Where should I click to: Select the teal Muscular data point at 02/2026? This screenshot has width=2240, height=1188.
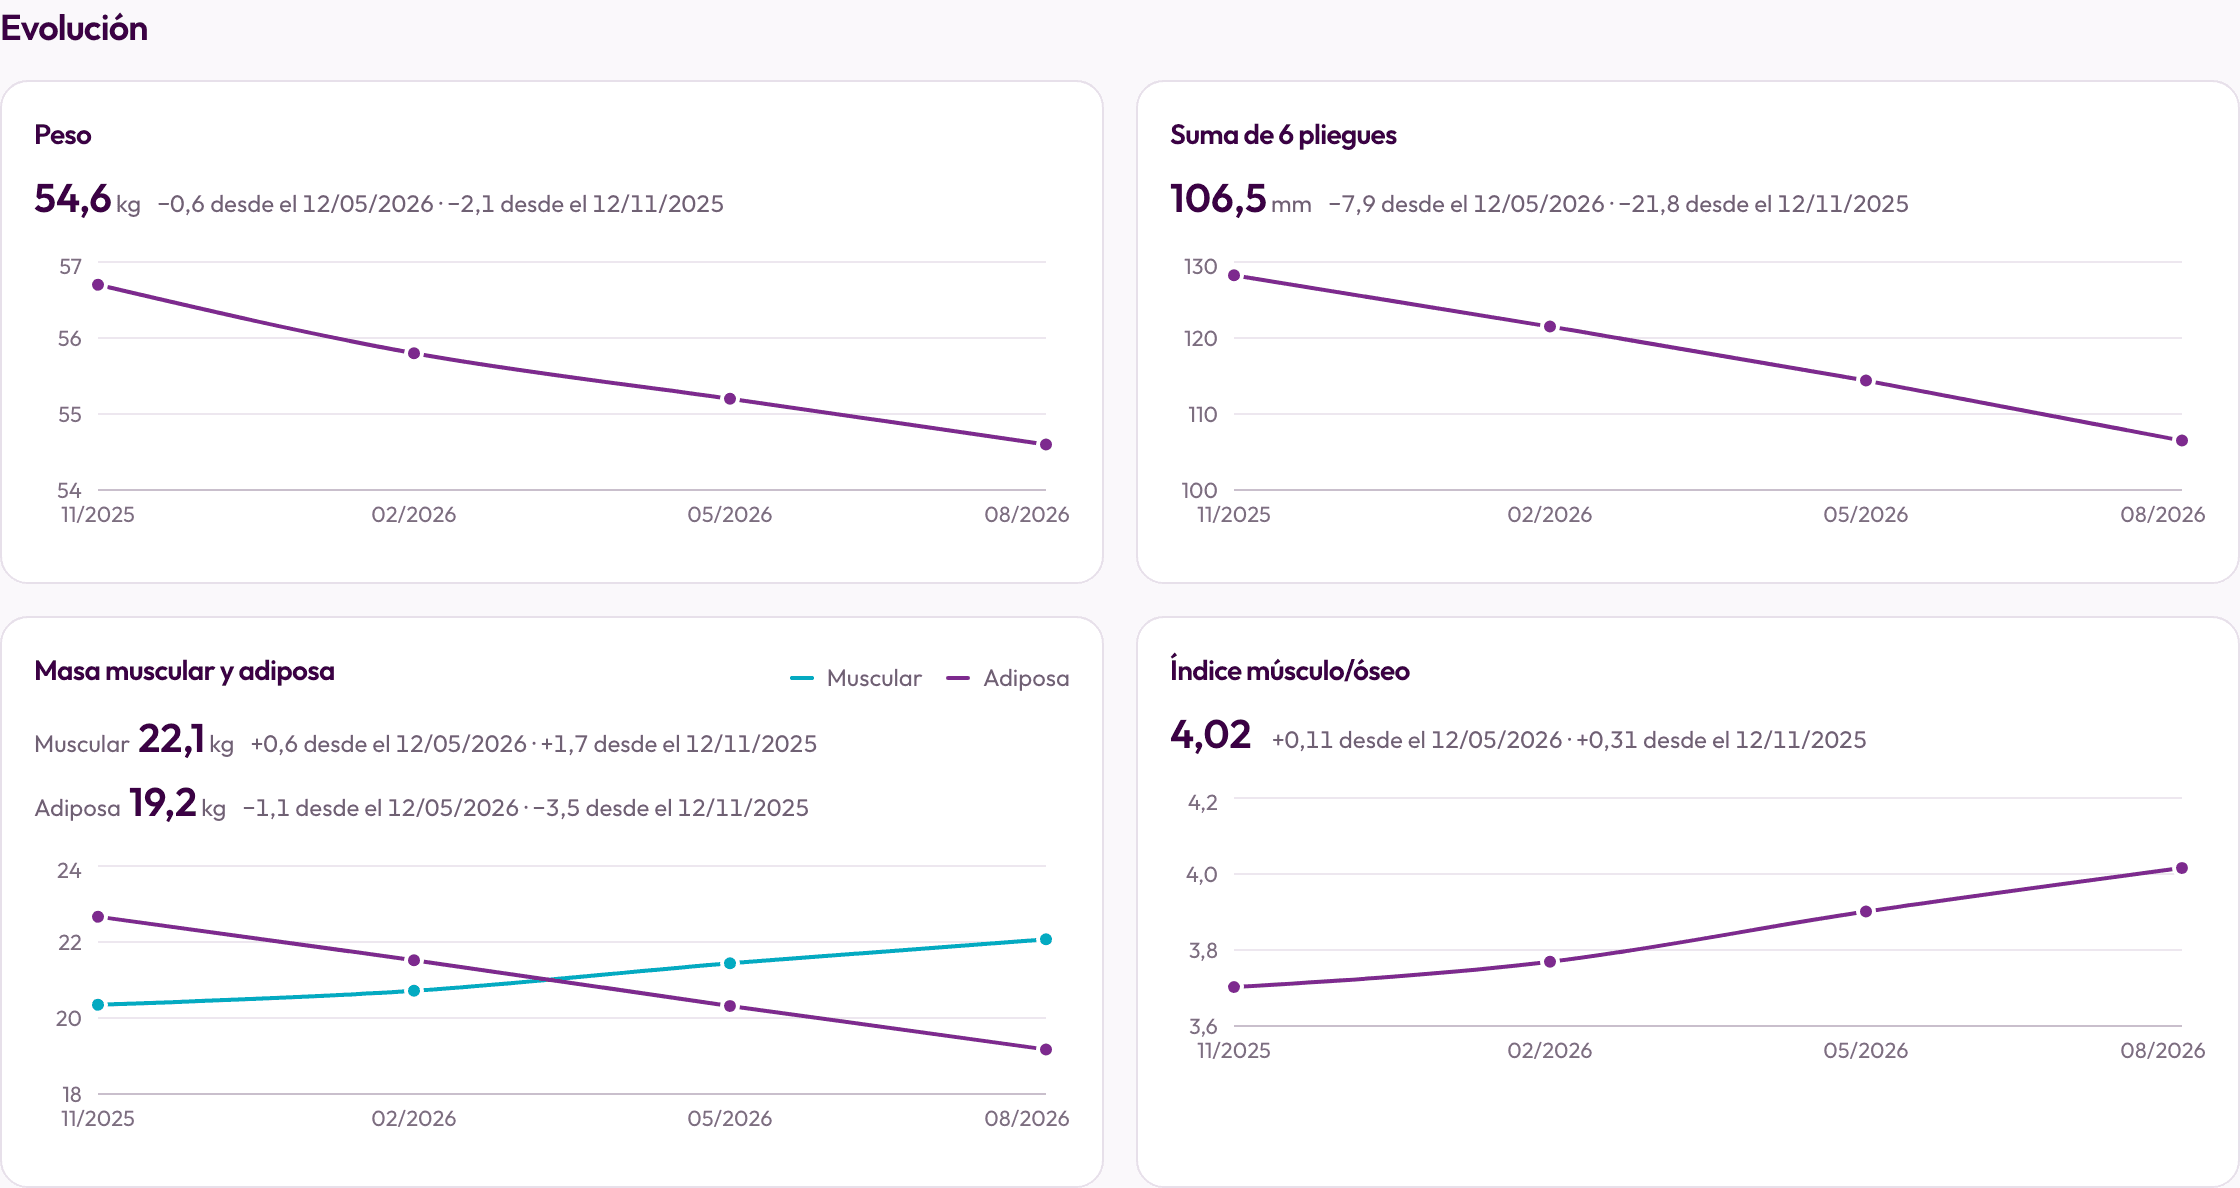414,991
